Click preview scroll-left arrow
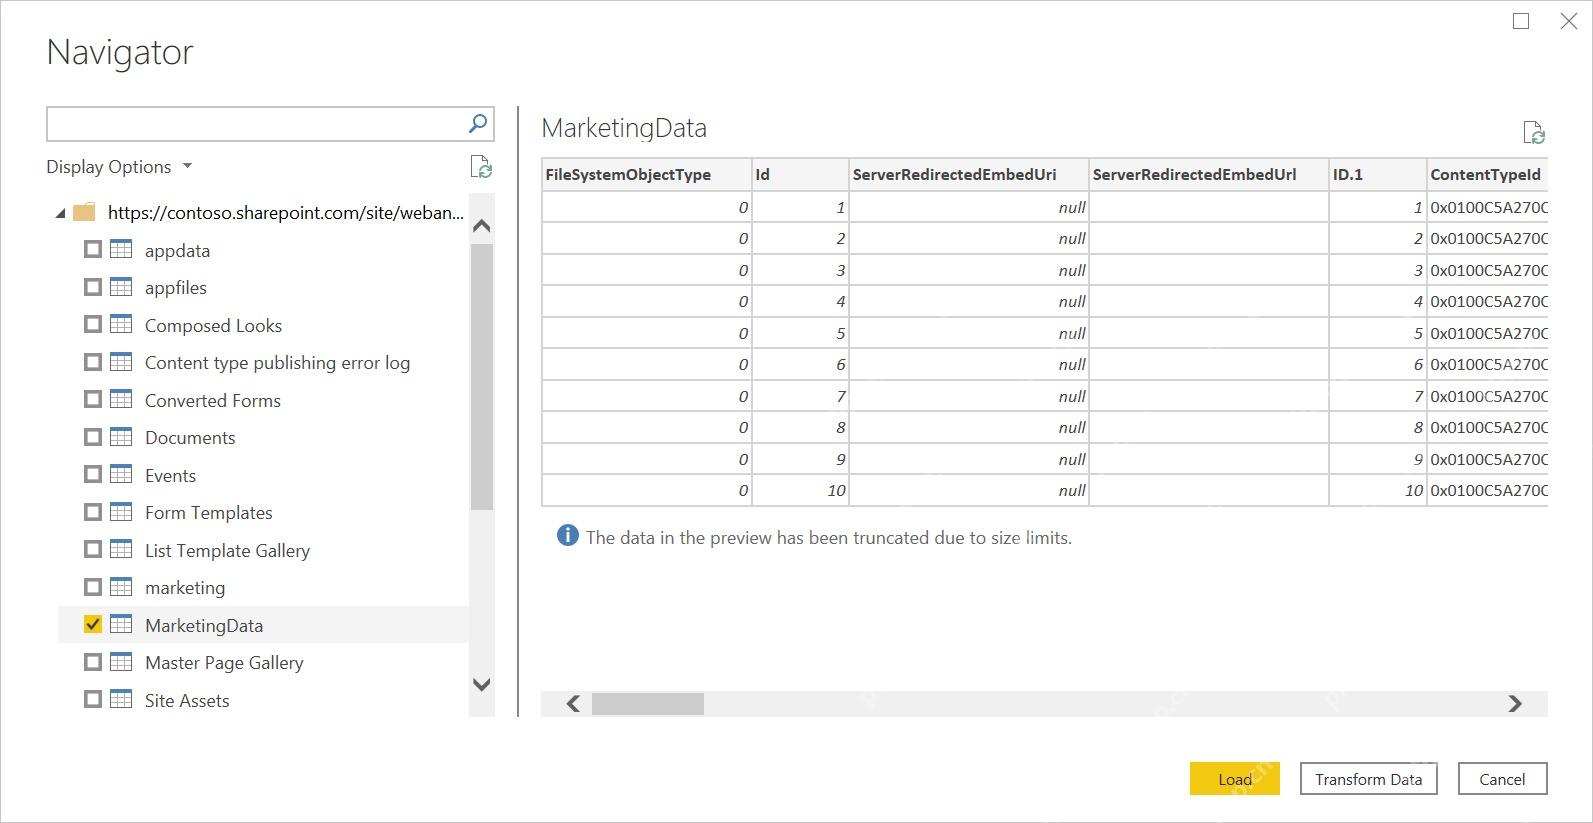 click(573, 704)
